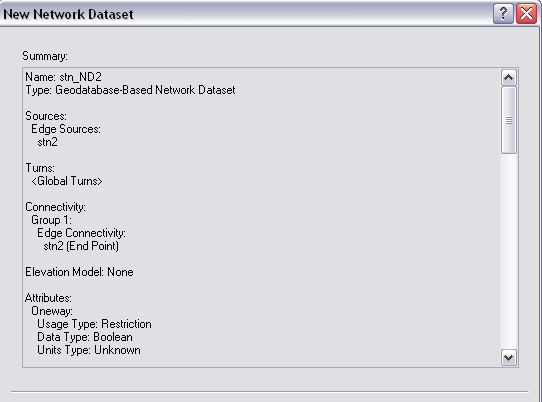Click the 'Data Type: Boolean' line

point(85,337)
